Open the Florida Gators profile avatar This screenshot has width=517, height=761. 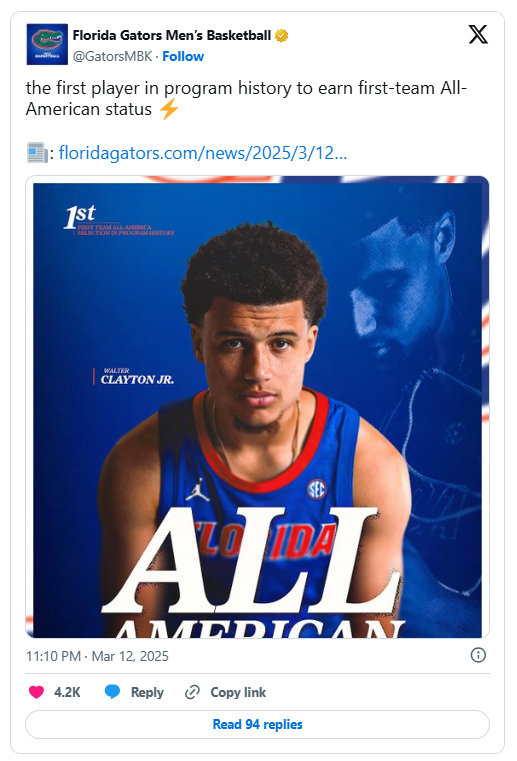[47, 44]
